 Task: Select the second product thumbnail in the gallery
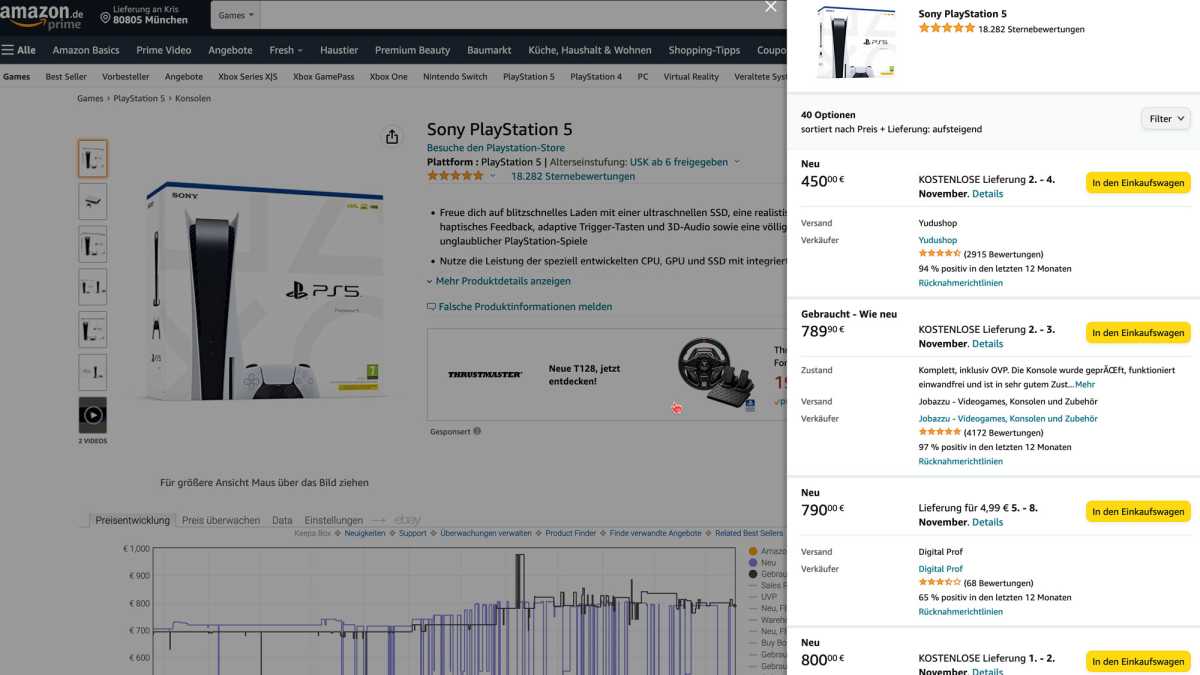pos(93,201)
